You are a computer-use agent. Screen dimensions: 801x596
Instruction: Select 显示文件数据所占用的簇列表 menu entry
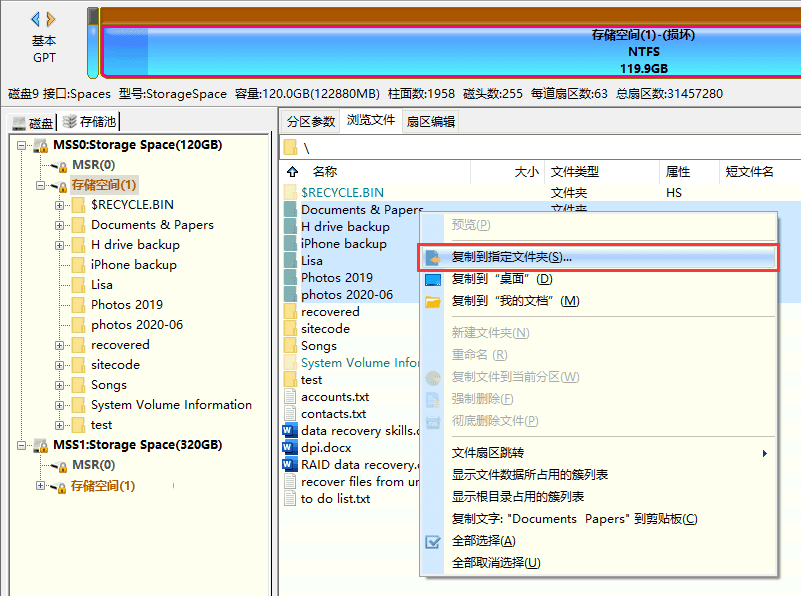598,474
